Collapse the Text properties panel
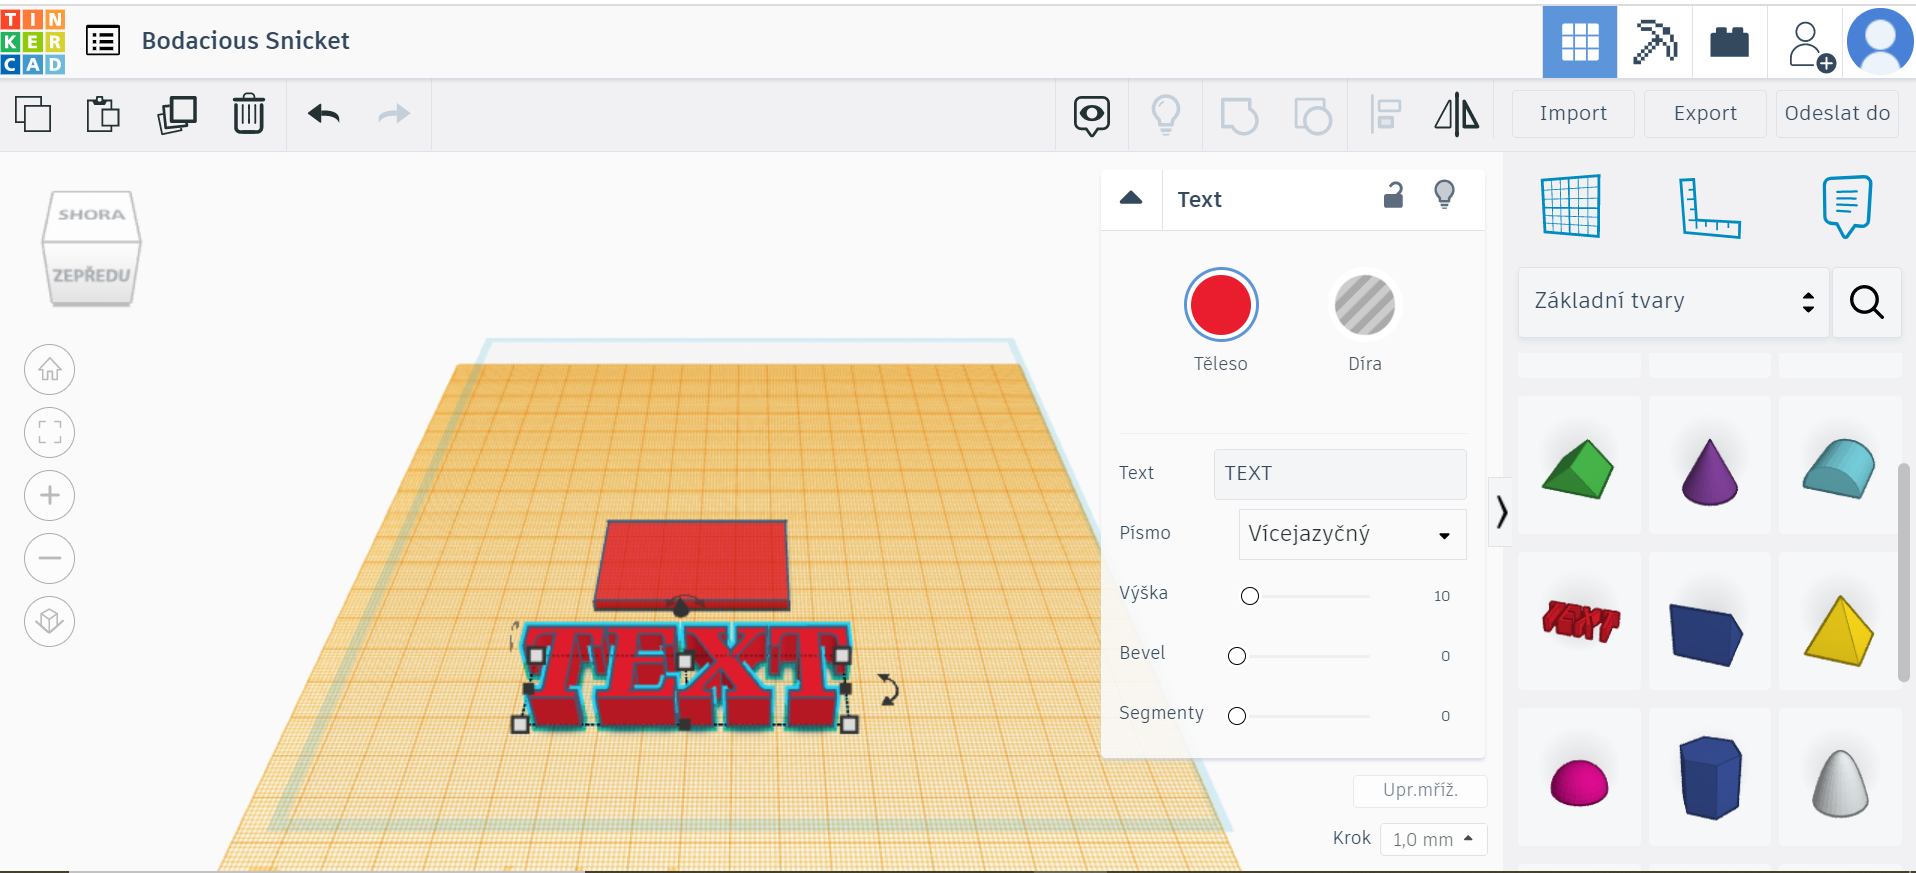The height and width of the screenshot is (873, 1916). (1131, 198)
